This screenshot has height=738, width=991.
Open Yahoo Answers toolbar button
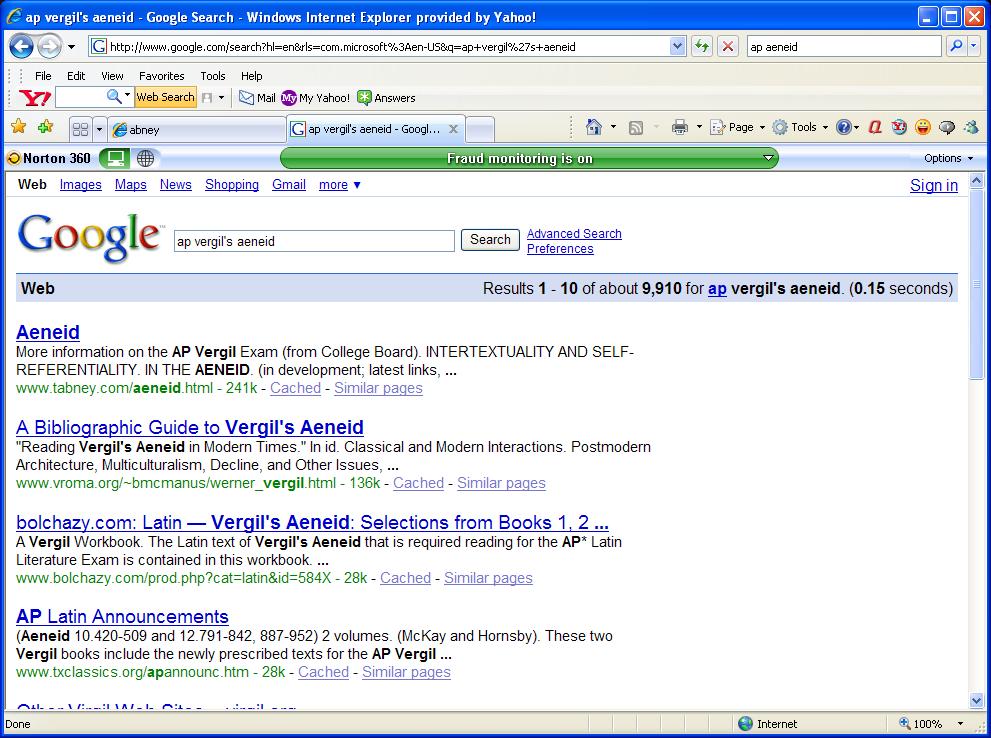pos(386,98)
